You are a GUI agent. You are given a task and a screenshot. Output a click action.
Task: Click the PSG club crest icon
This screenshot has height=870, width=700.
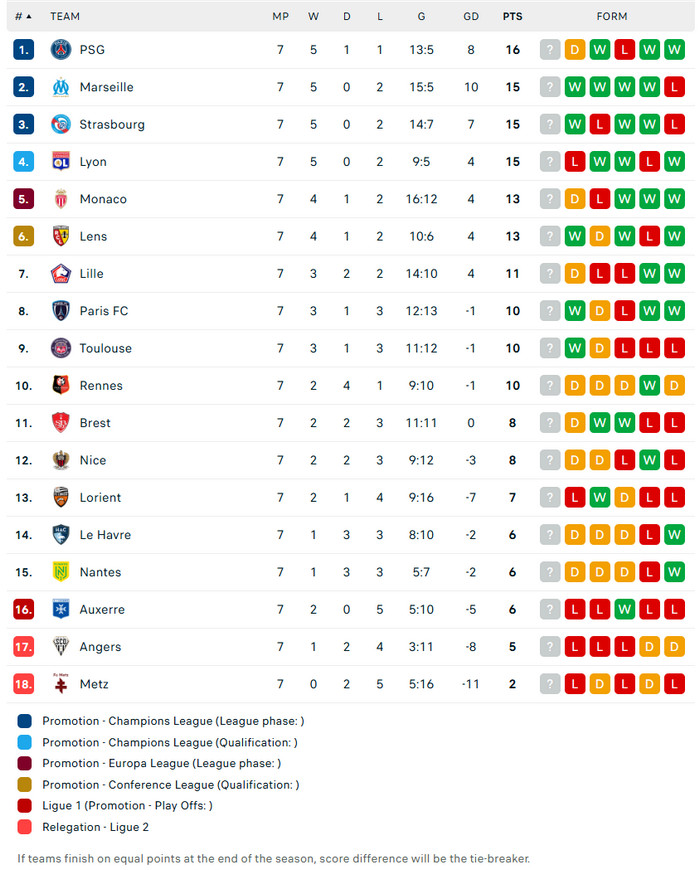coord(61,50)
